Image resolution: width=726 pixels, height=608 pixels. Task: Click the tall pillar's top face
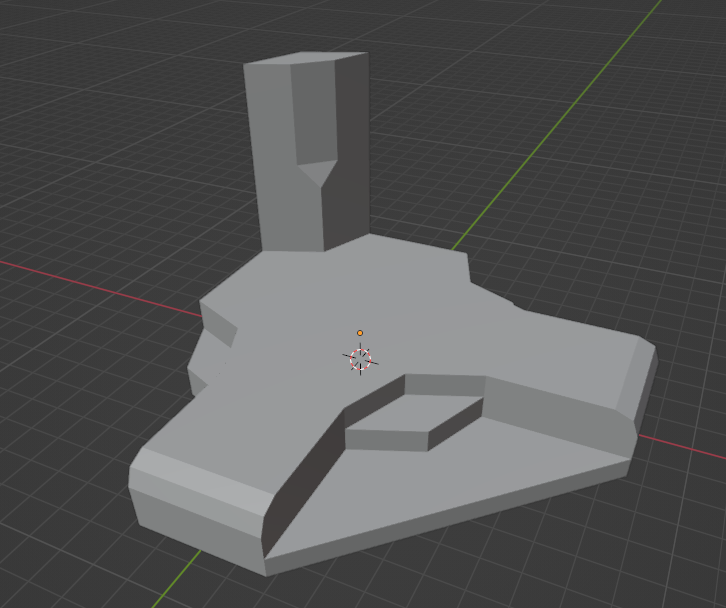tap(306, 58)
